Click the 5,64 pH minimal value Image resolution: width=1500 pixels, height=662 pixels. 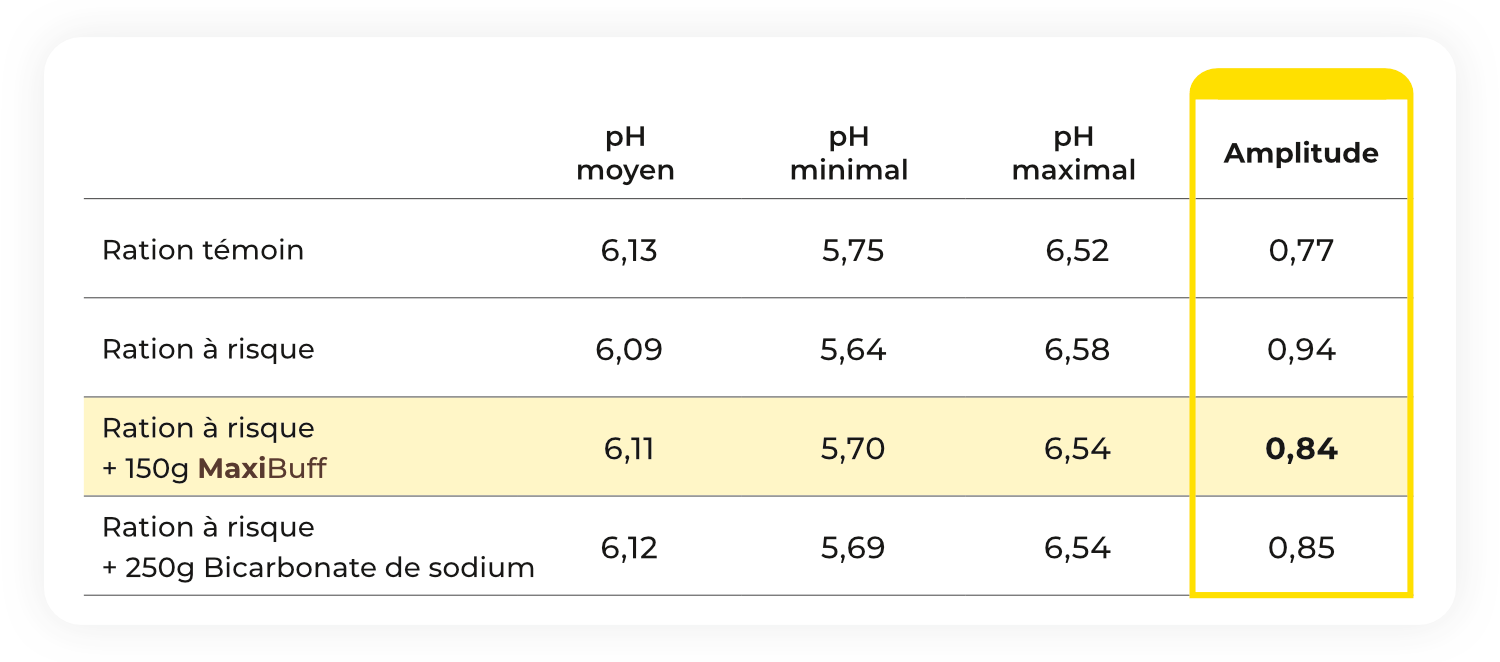[853, 350]
